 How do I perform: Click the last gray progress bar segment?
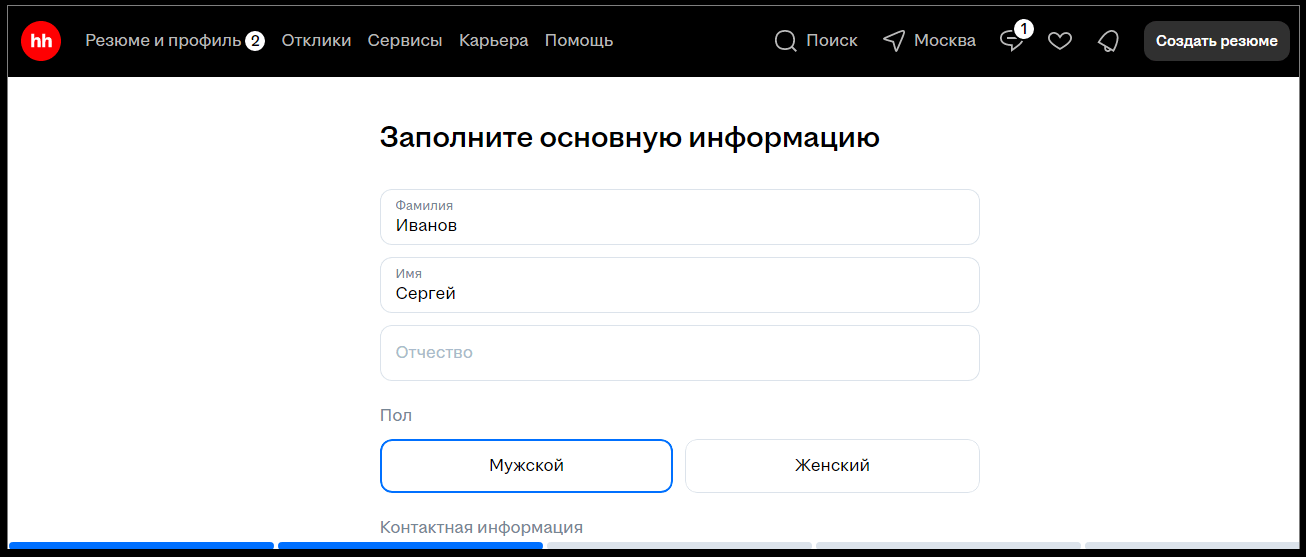[1190, 546]
